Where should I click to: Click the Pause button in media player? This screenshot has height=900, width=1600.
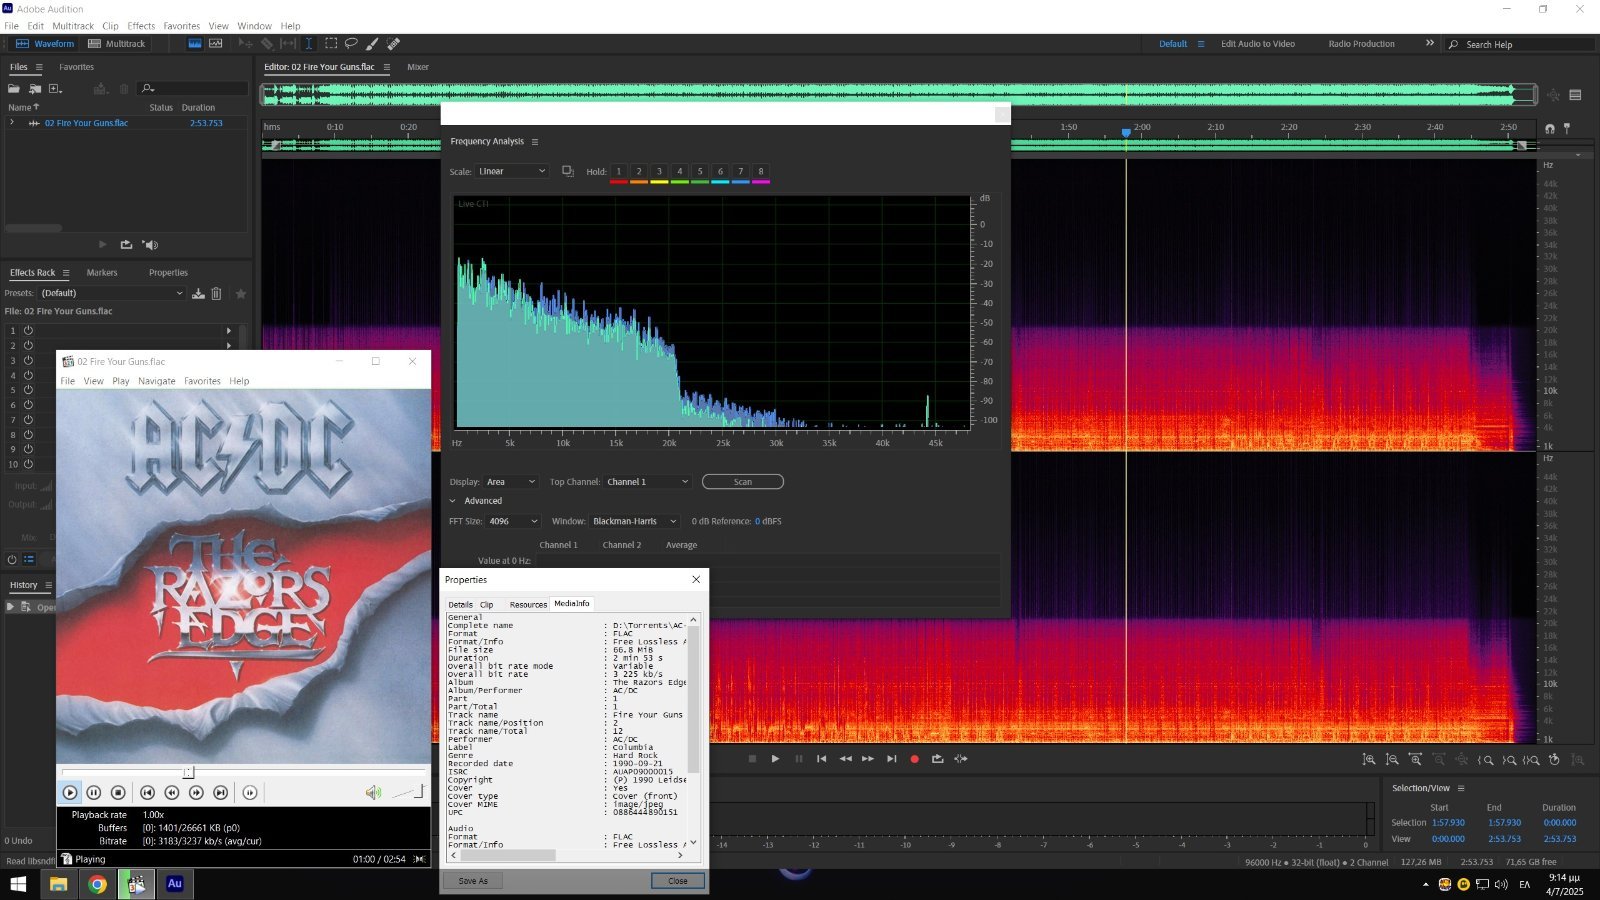click(94, 793)
